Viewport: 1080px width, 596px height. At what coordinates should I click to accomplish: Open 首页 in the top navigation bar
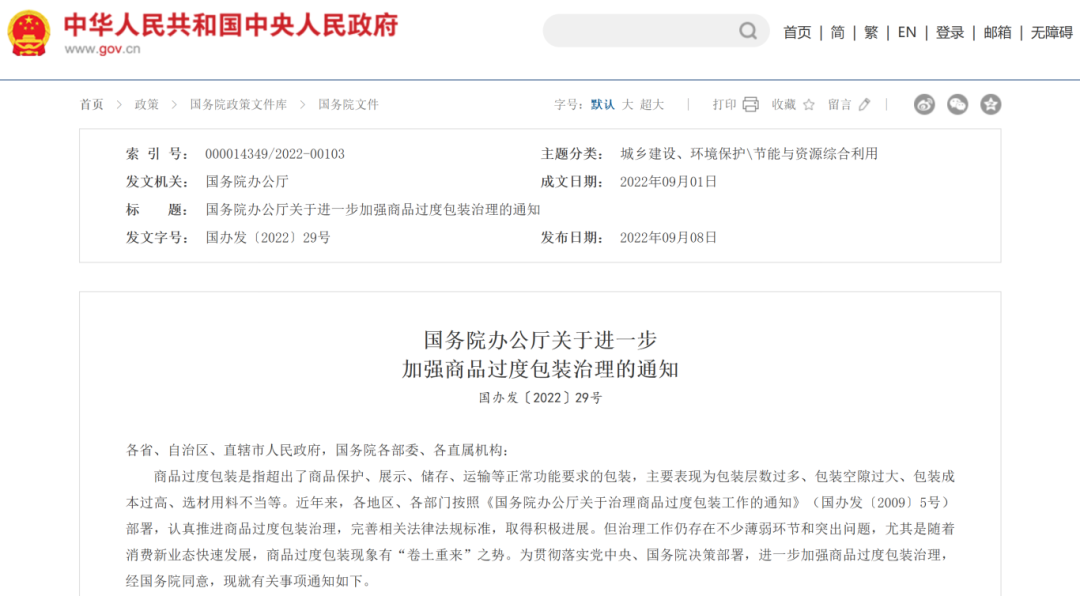pyautogui.click(x=797, y=31)
